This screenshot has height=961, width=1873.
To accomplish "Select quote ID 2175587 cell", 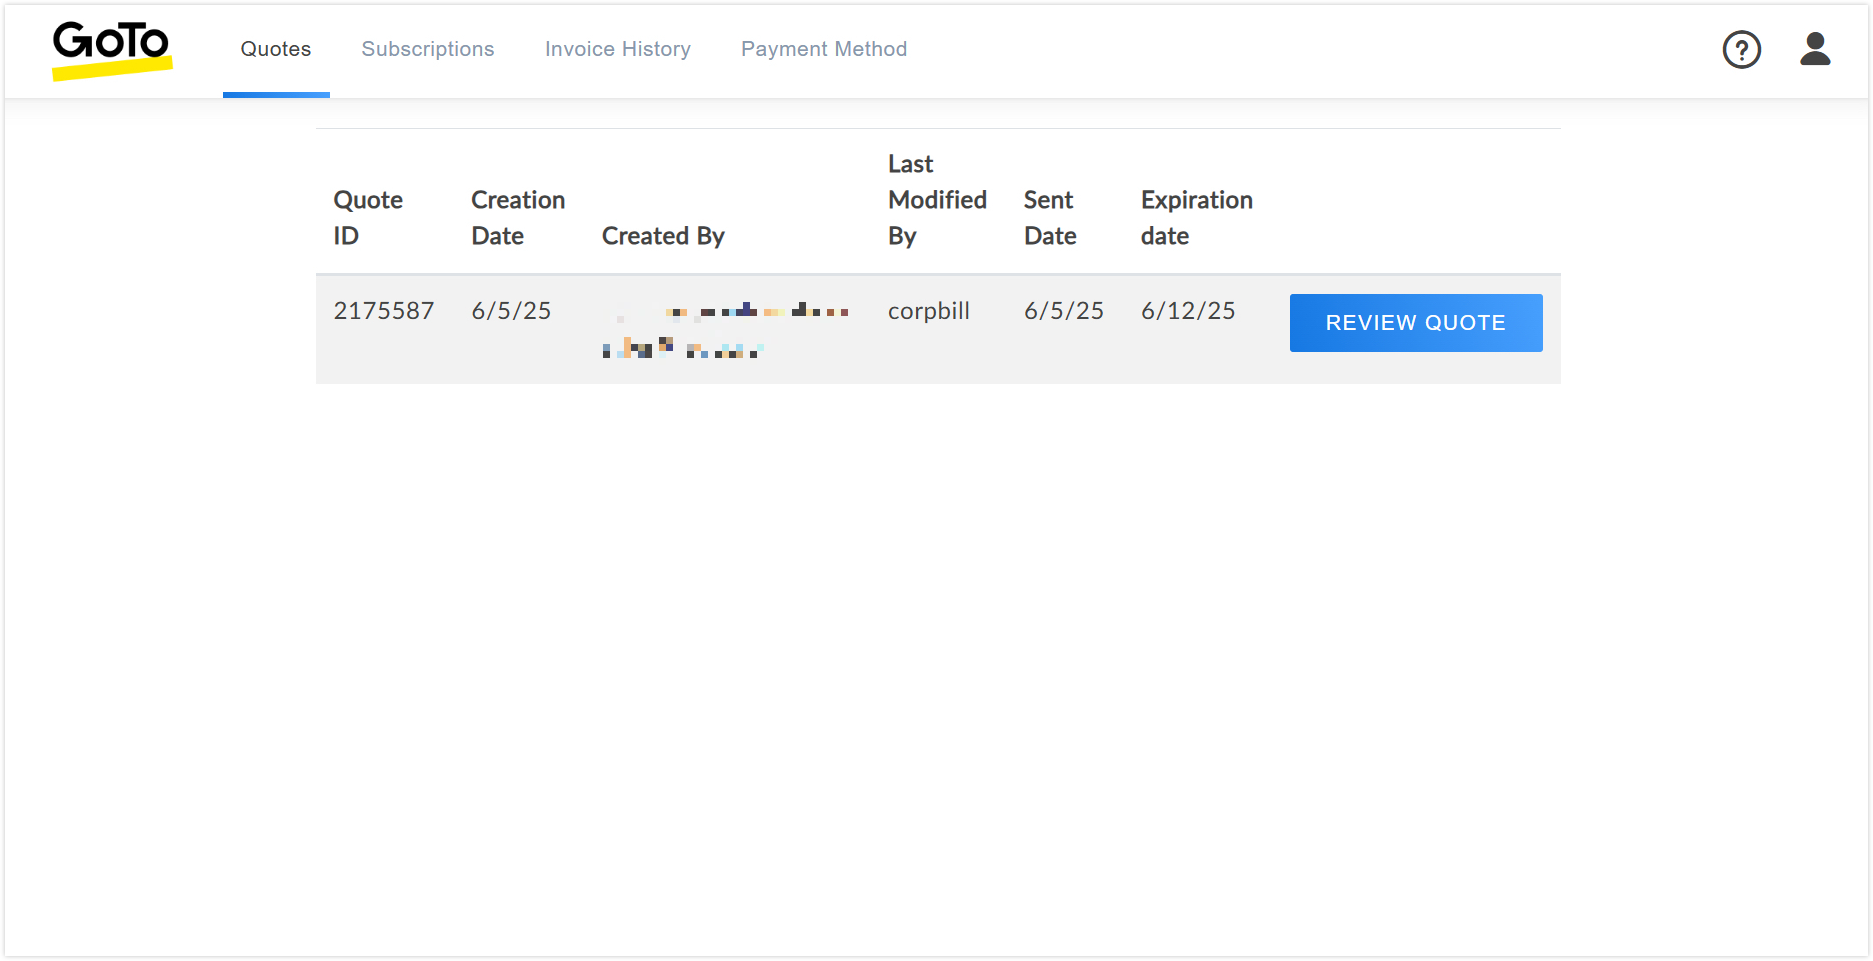I will (x=384, y=311).
